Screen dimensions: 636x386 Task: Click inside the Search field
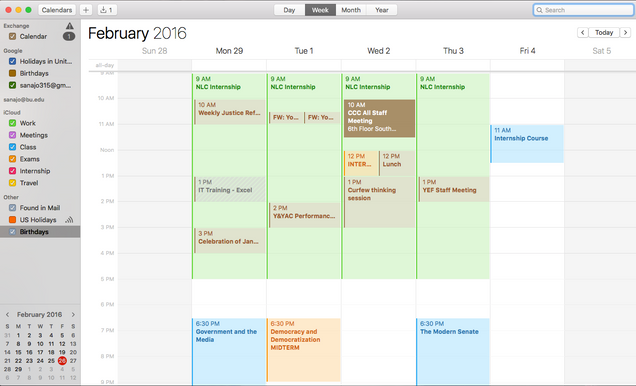(x=583, y=10)
